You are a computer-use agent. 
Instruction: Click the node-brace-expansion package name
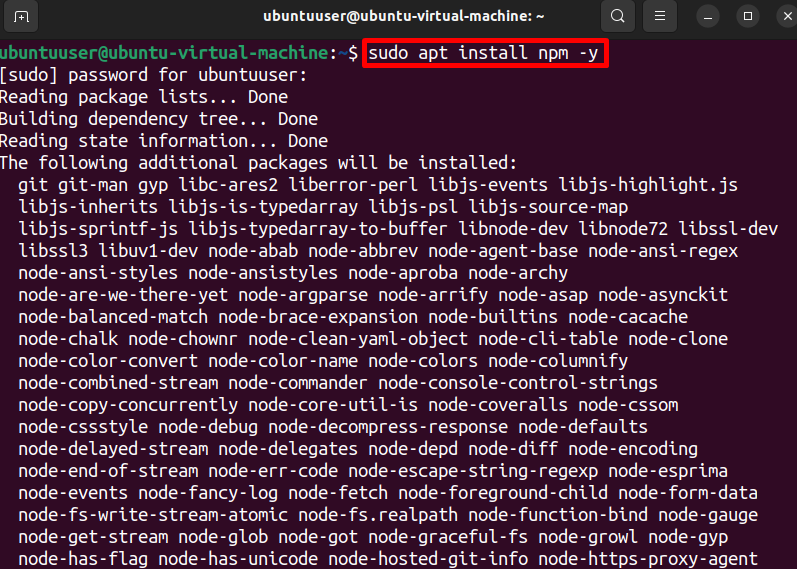[x=318, y=317]
